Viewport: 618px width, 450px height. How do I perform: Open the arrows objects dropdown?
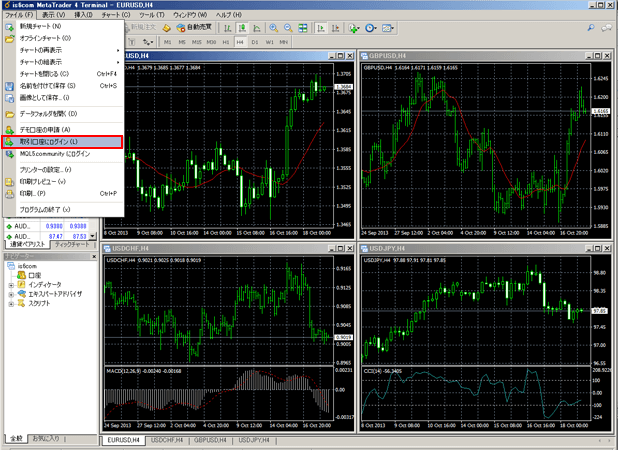[148, 42]
